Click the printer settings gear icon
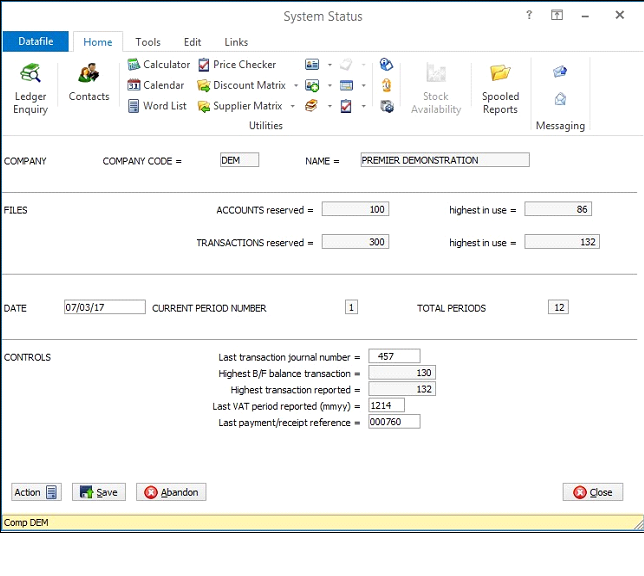This screenshot has height=576, width=644. coord(386,106)
